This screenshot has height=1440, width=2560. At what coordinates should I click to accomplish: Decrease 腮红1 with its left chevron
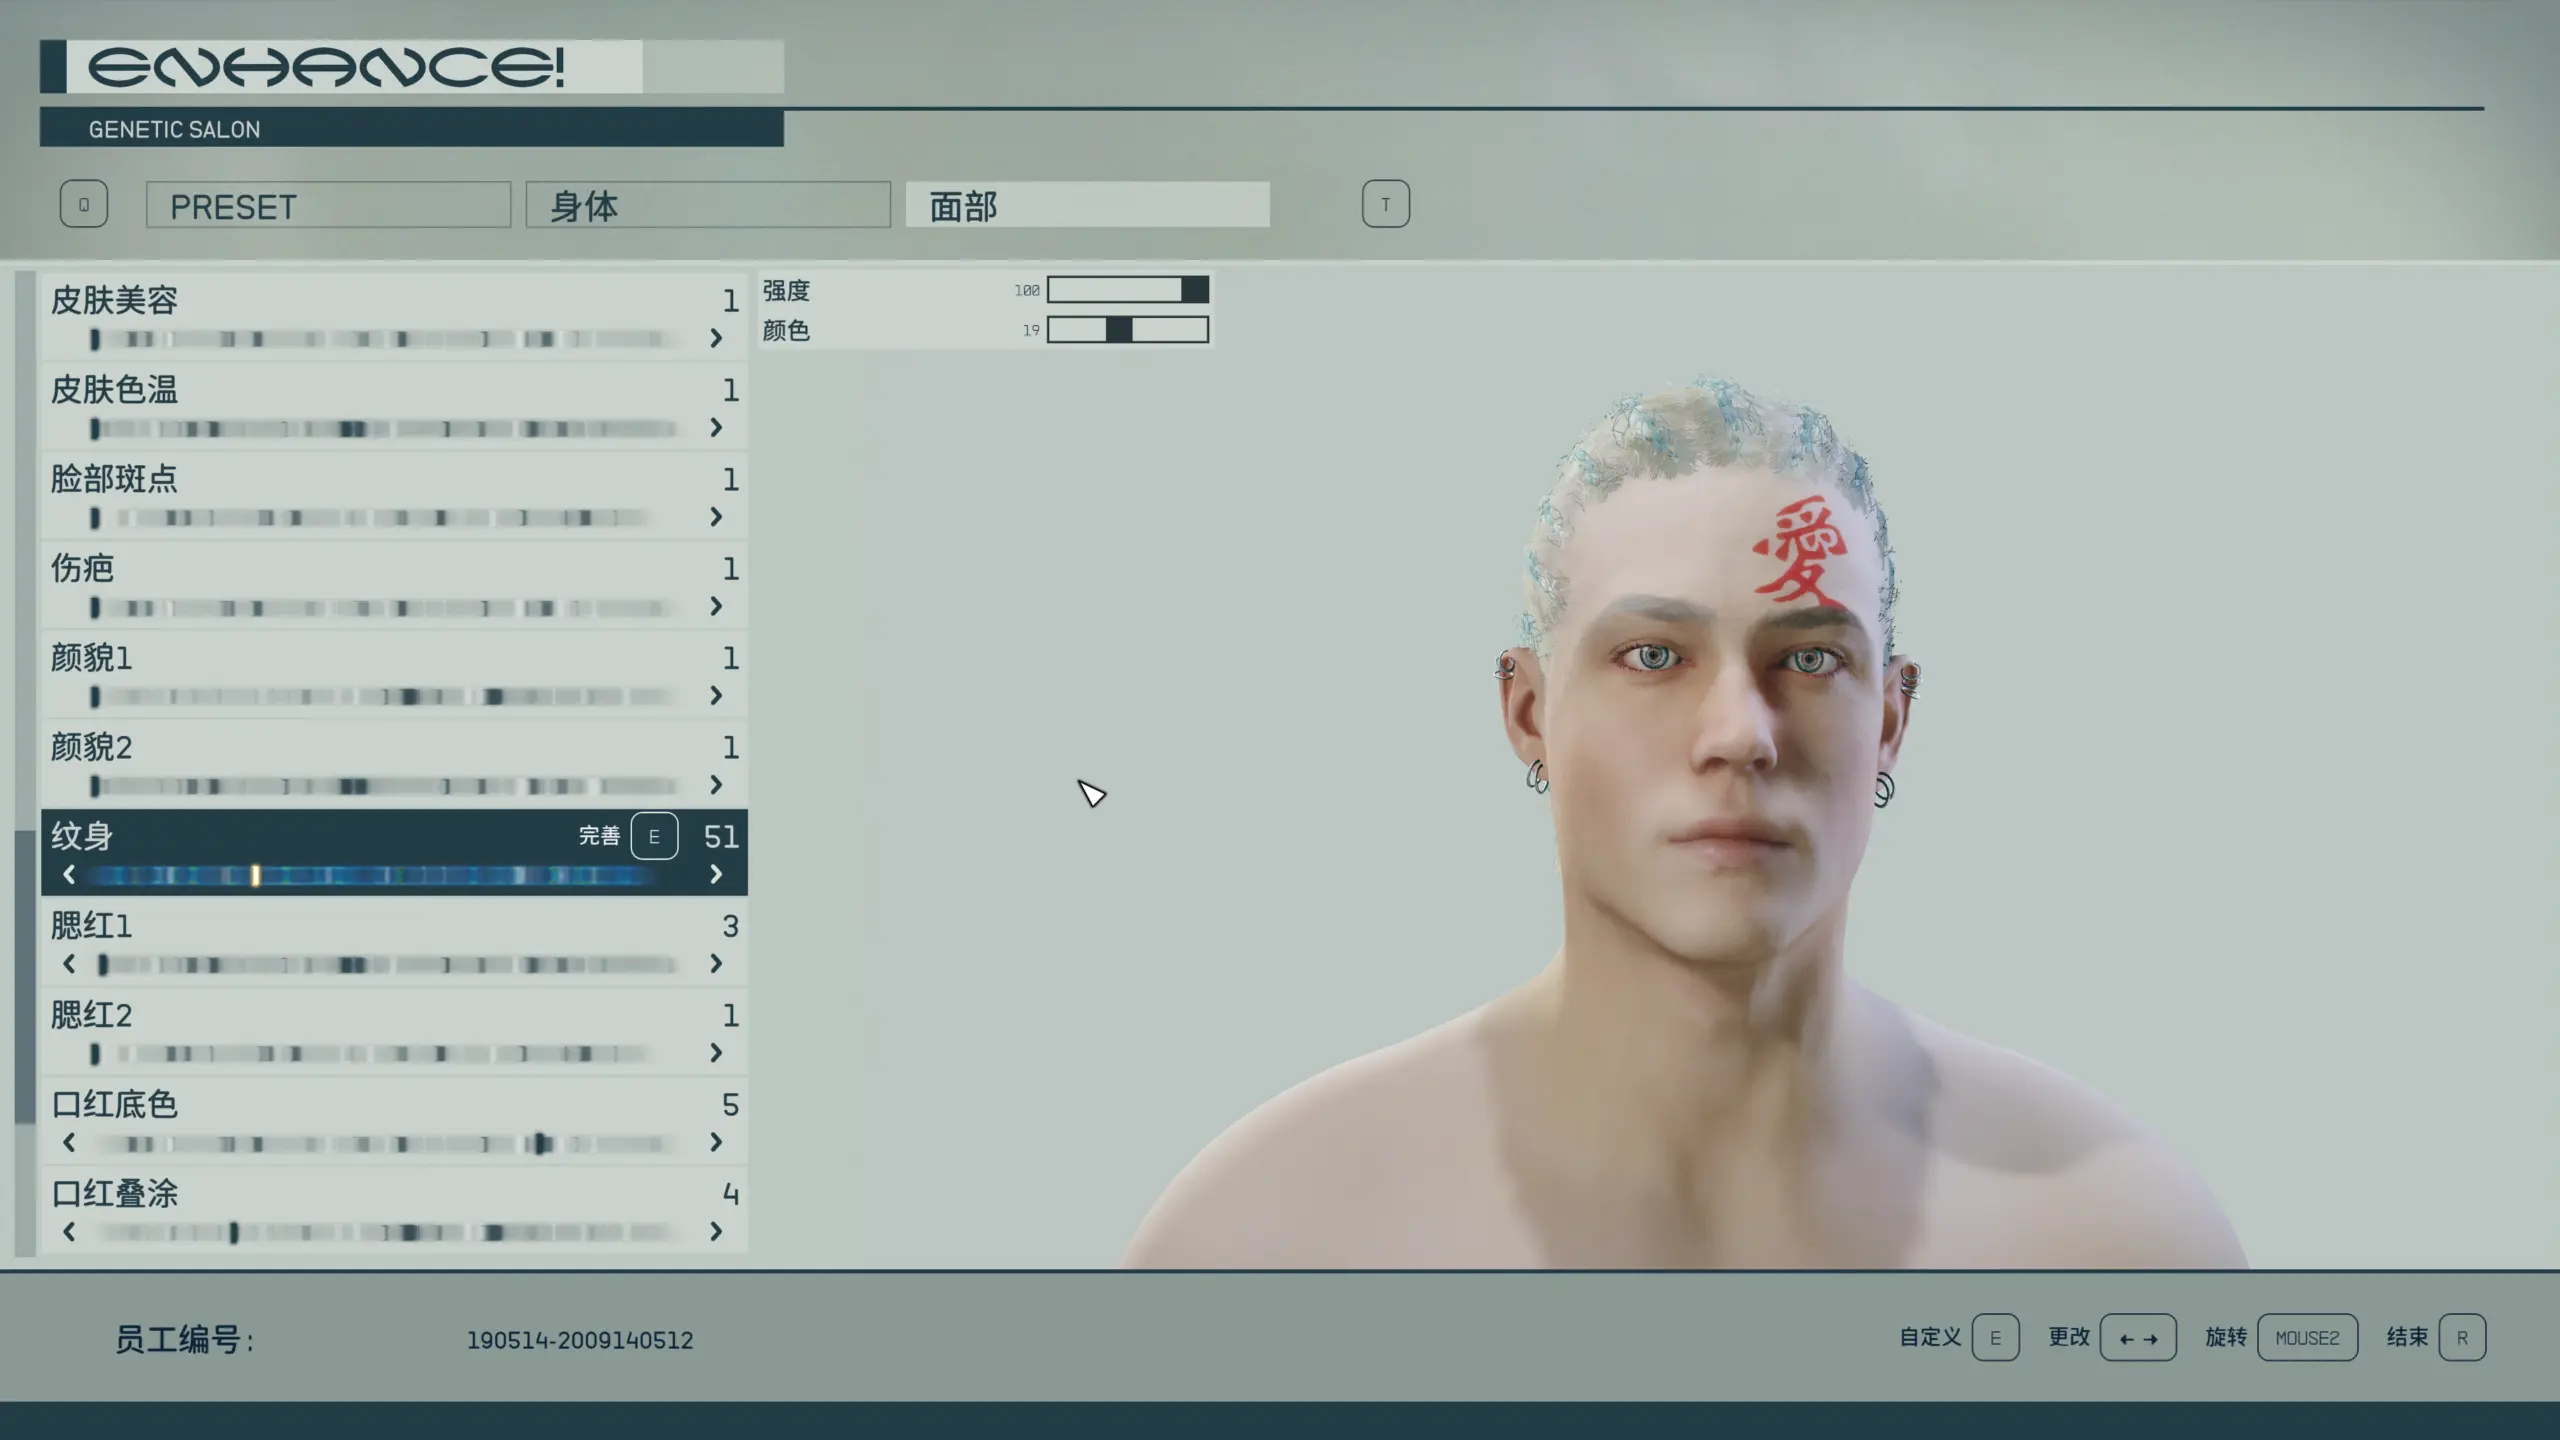69,964
